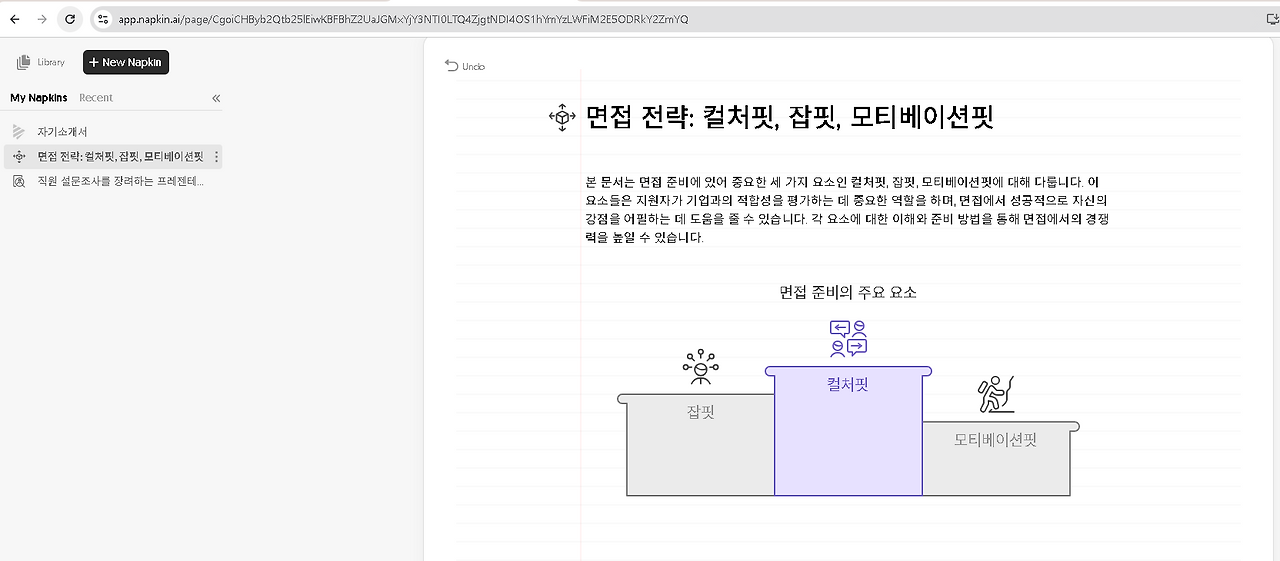Click the intro paragraph starting 본 문서는
Image resolution: width=1280 pixels, height=561 pixels.
click(847, 210)
